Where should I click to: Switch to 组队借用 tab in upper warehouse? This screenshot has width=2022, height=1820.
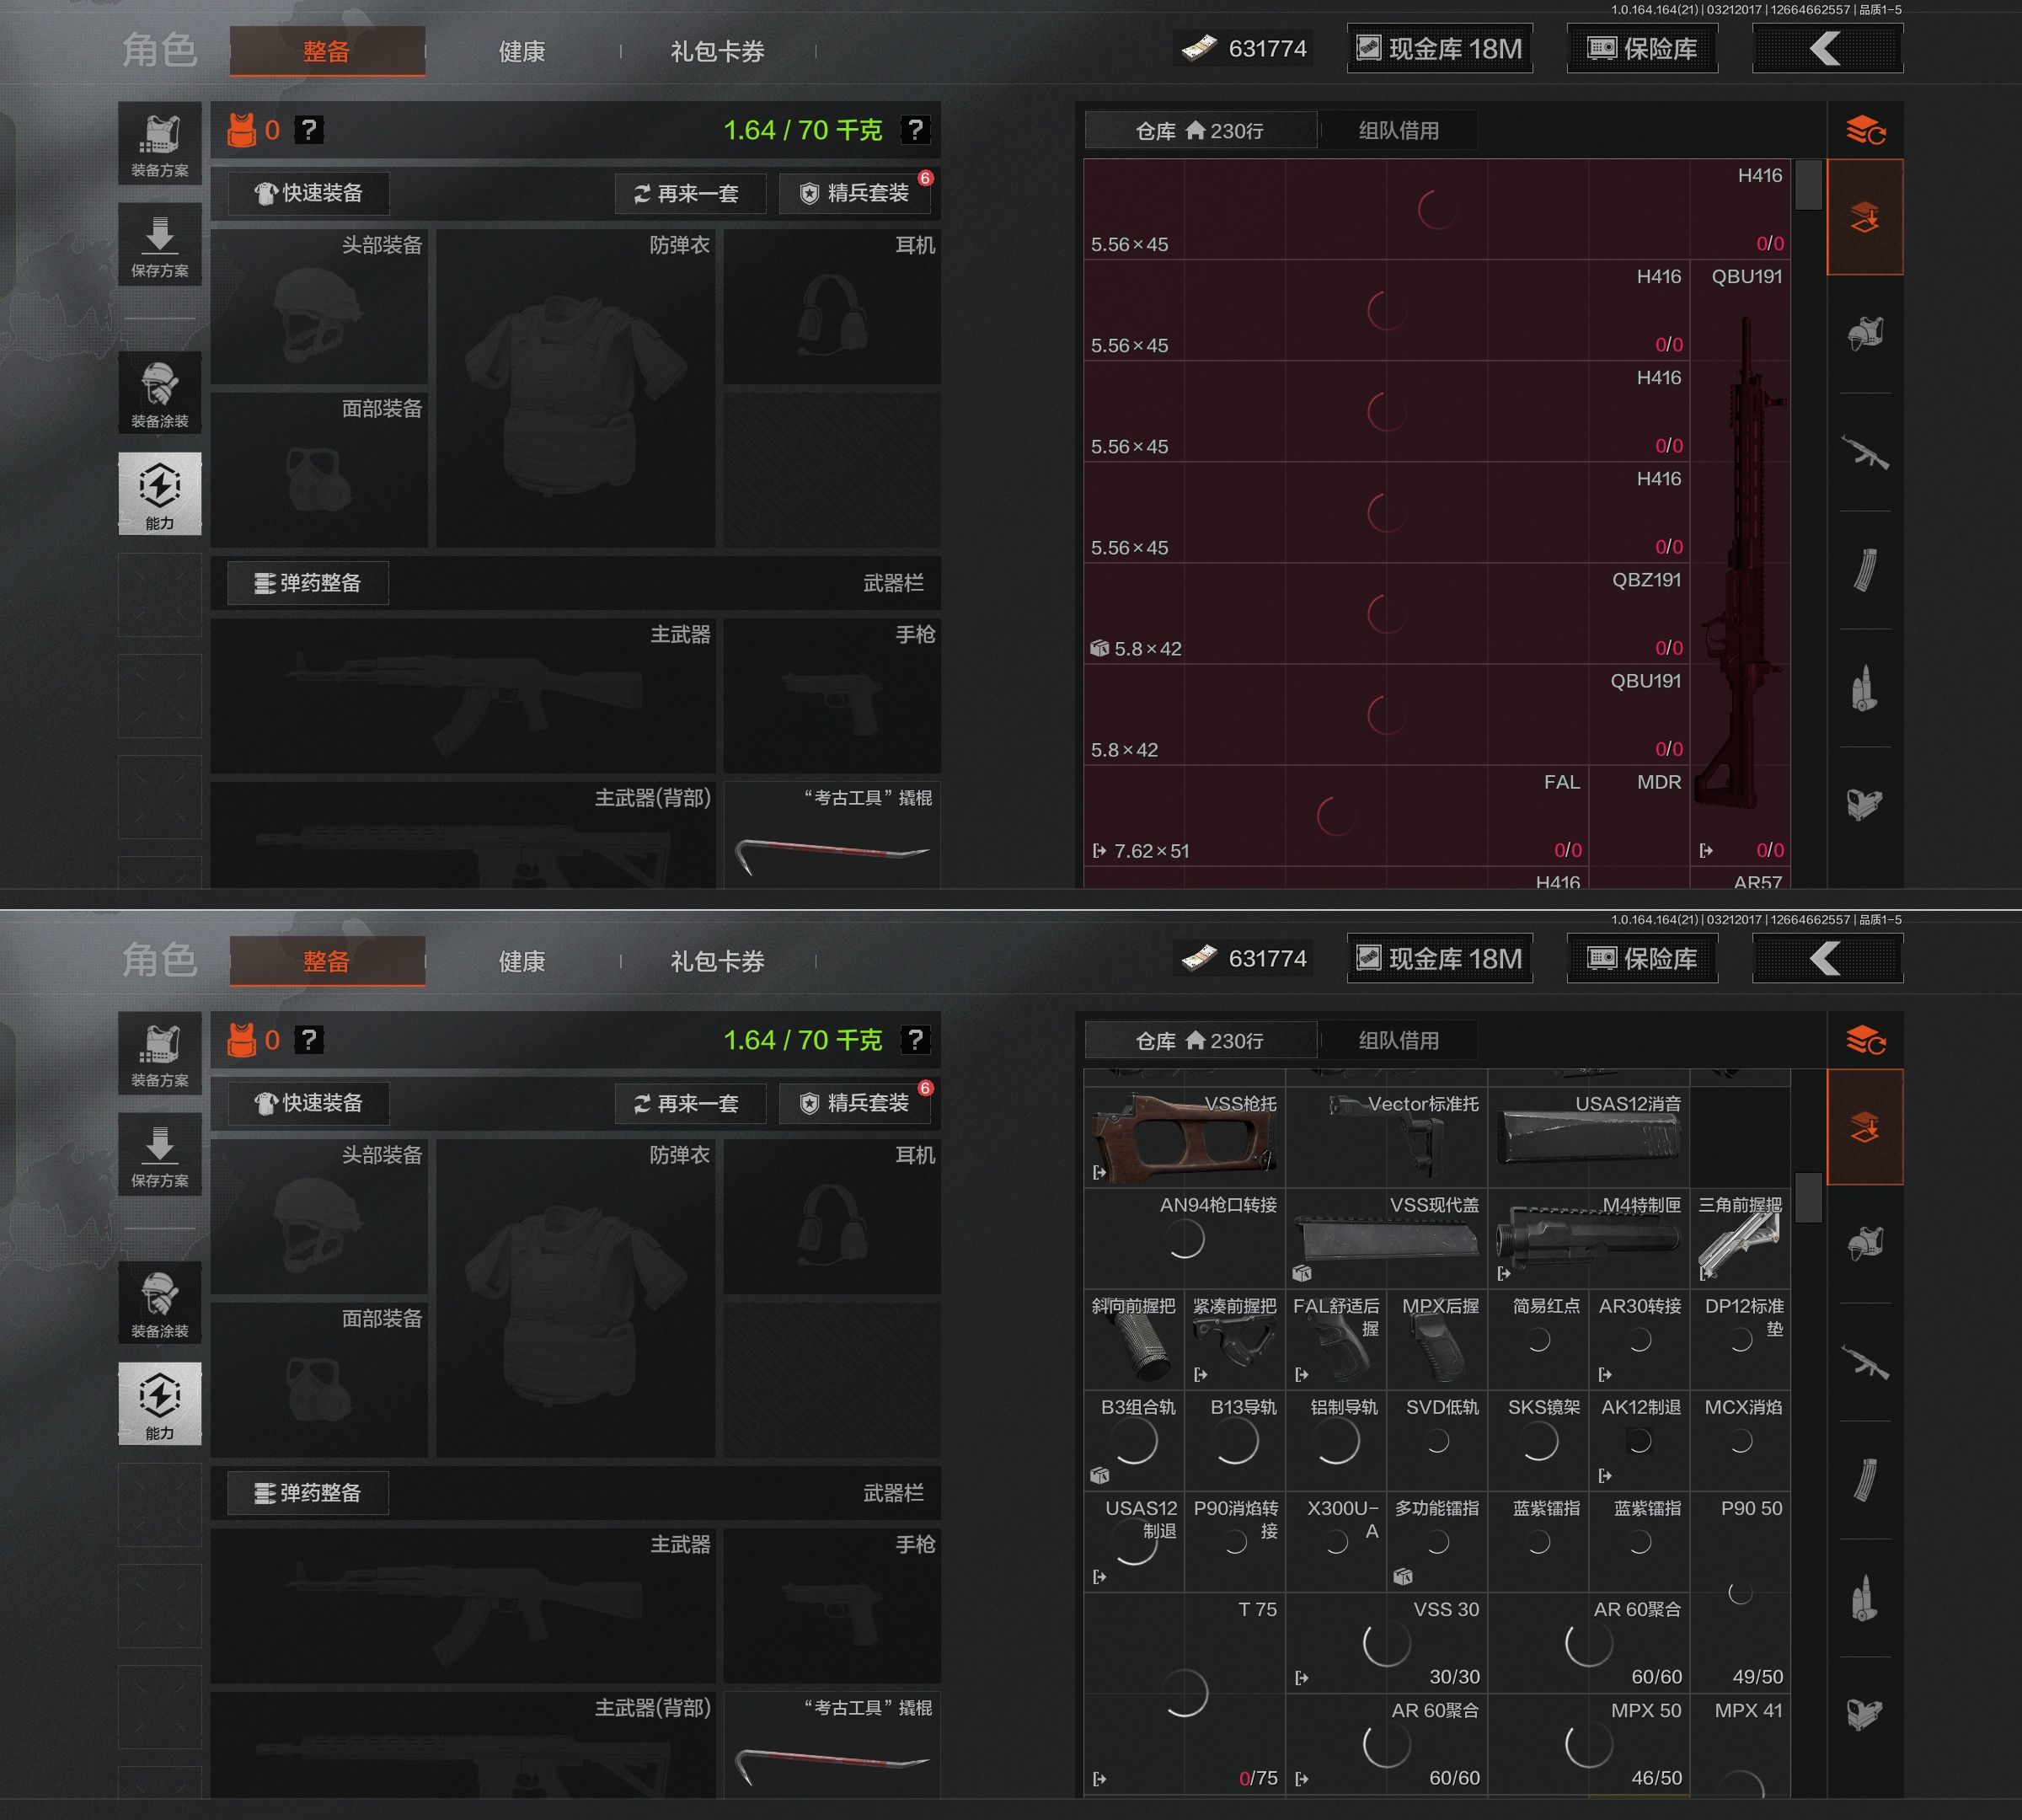tap(1398, 131)
